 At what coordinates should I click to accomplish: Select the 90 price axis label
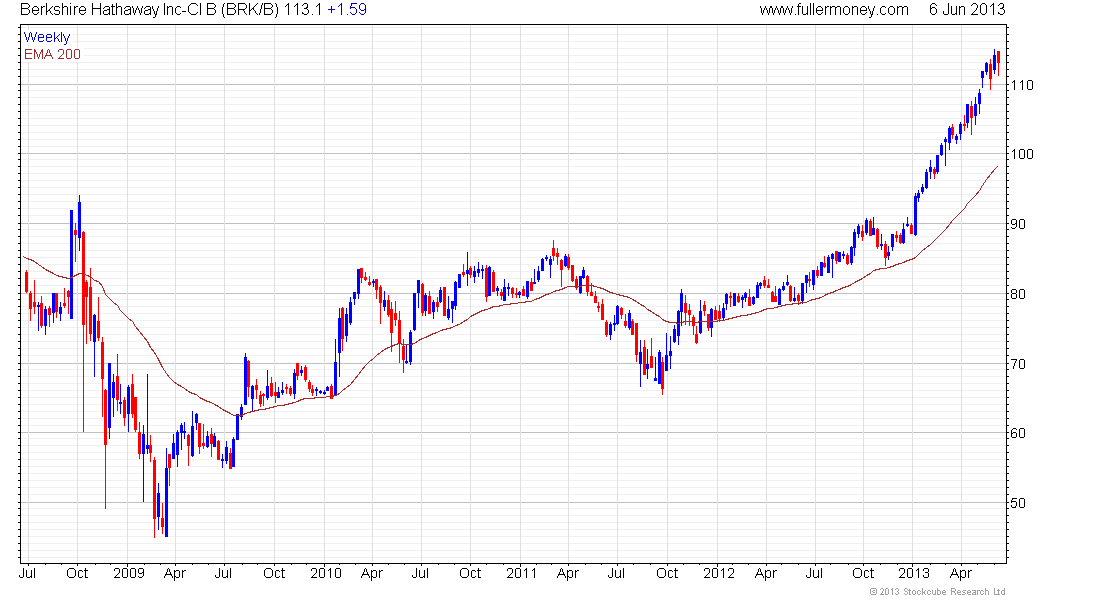1019,224
